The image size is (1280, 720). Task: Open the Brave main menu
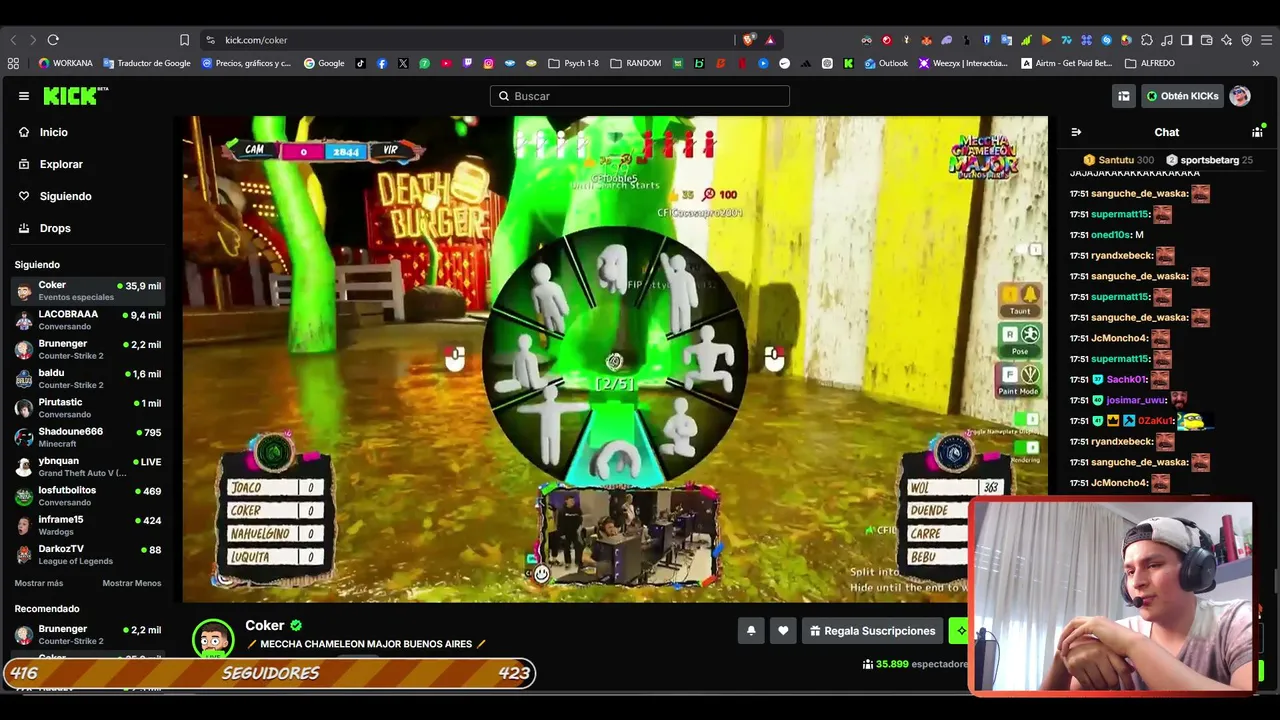click(x=1267, y=40)
